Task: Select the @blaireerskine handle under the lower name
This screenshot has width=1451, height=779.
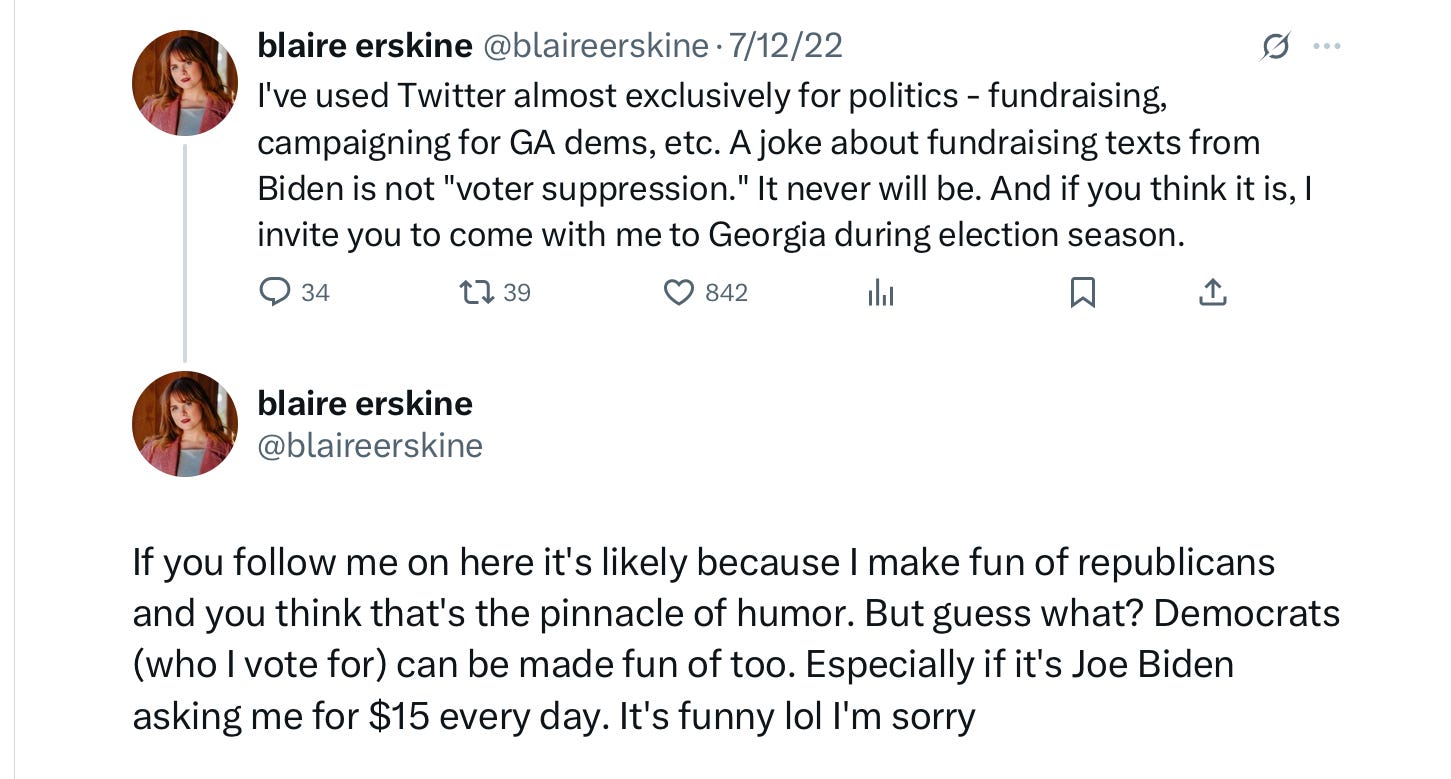Action: click(x=370, y=445)
